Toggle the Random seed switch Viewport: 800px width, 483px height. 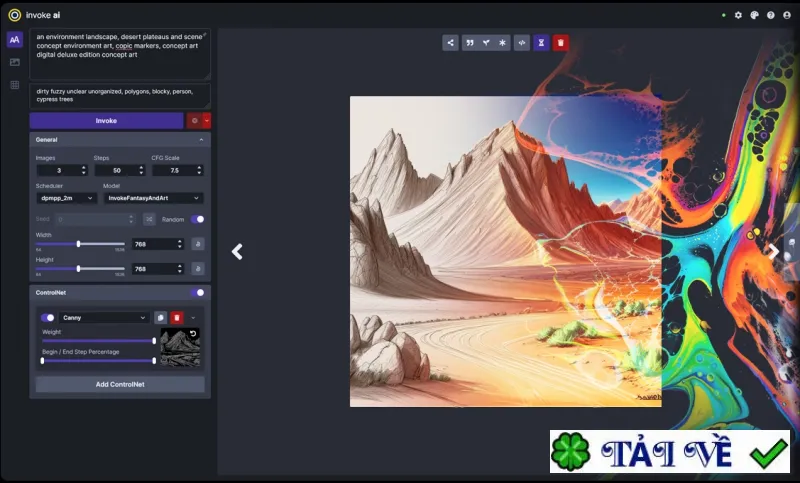coord(197,219)
